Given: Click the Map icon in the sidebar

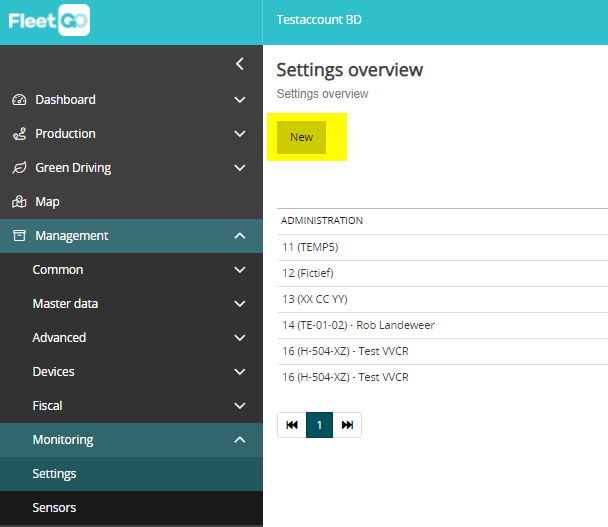Looking at the screenshot, I should pyautogui.click(x=19, y=202).
